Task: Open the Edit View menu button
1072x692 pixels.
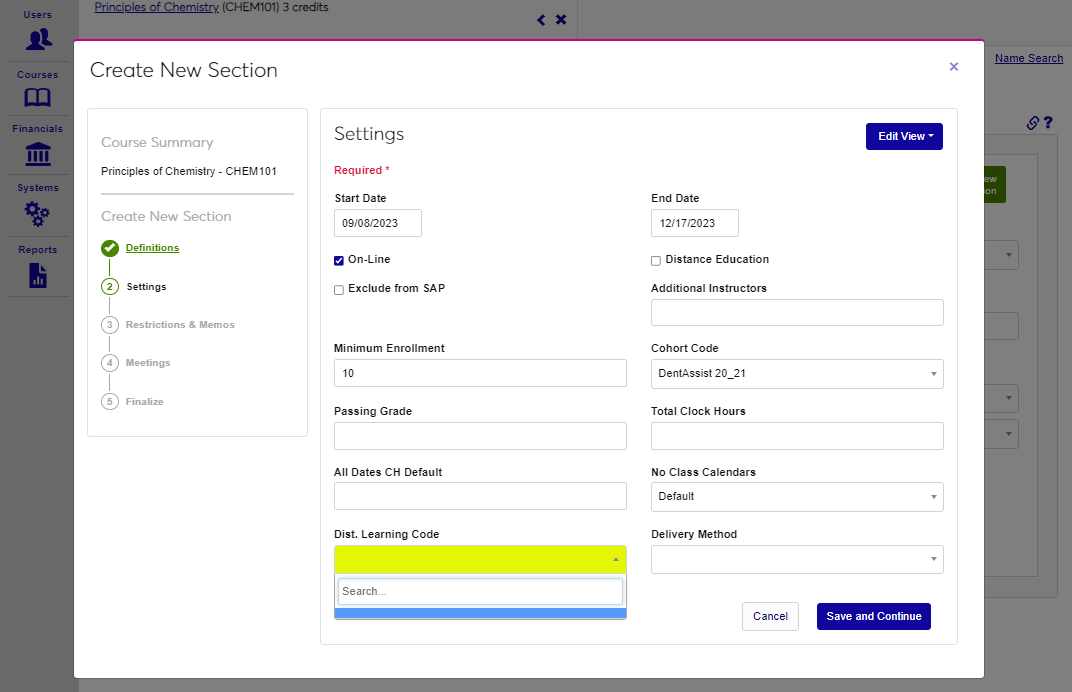Action: coord(903,136)
